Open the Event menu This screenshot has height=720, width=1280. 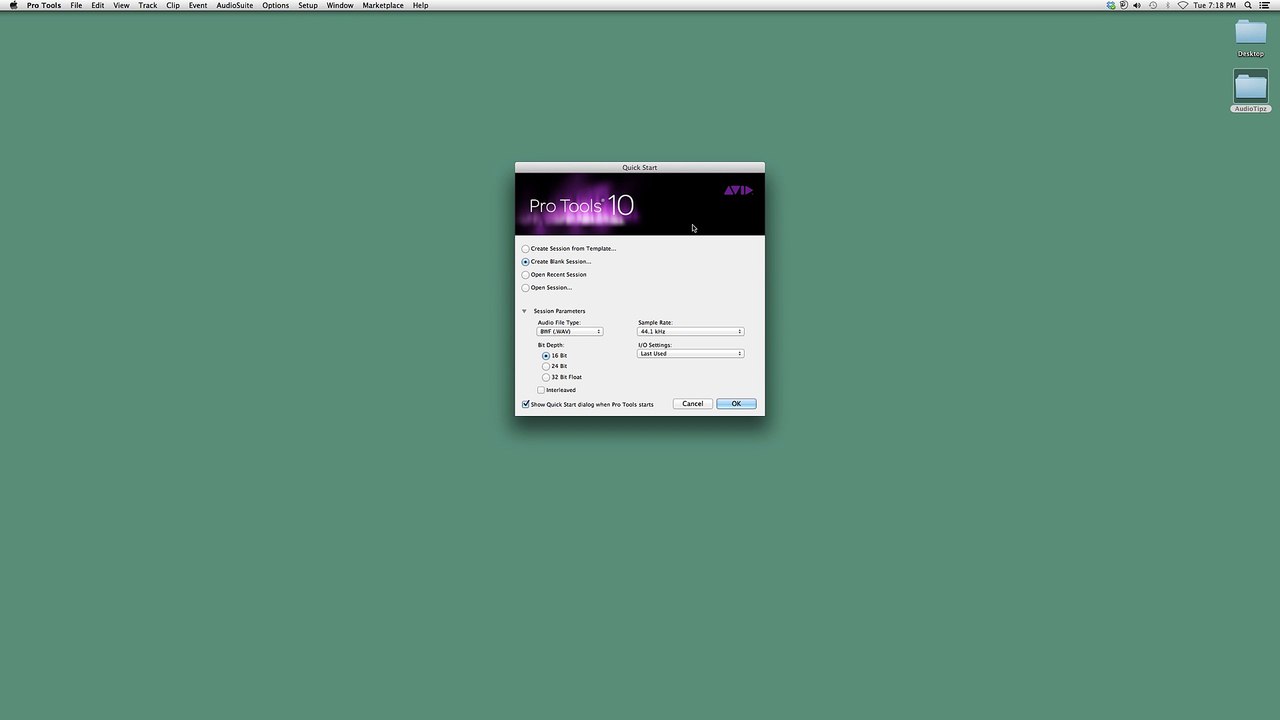tap(198, 5)
